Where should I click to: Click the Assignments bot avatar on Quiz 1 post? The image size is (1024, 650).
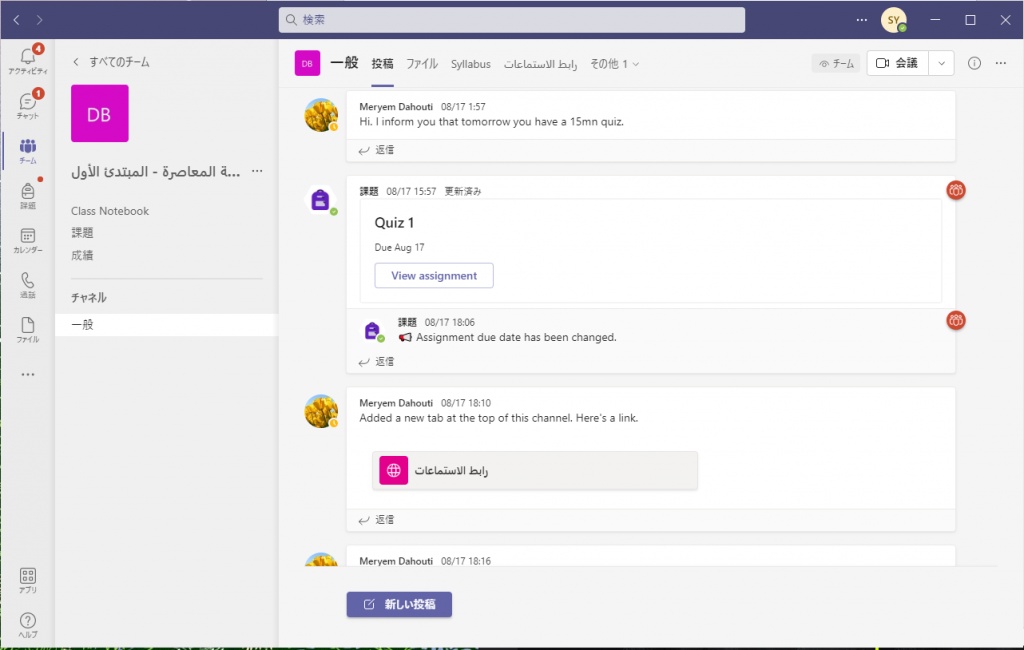320,200
